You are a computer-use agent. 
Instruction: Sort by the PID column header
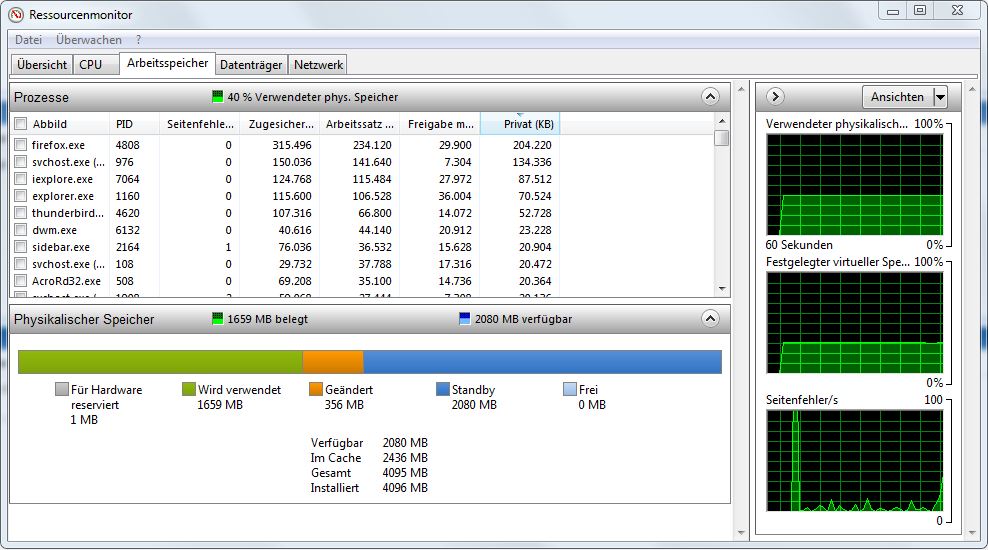(134, 123)
